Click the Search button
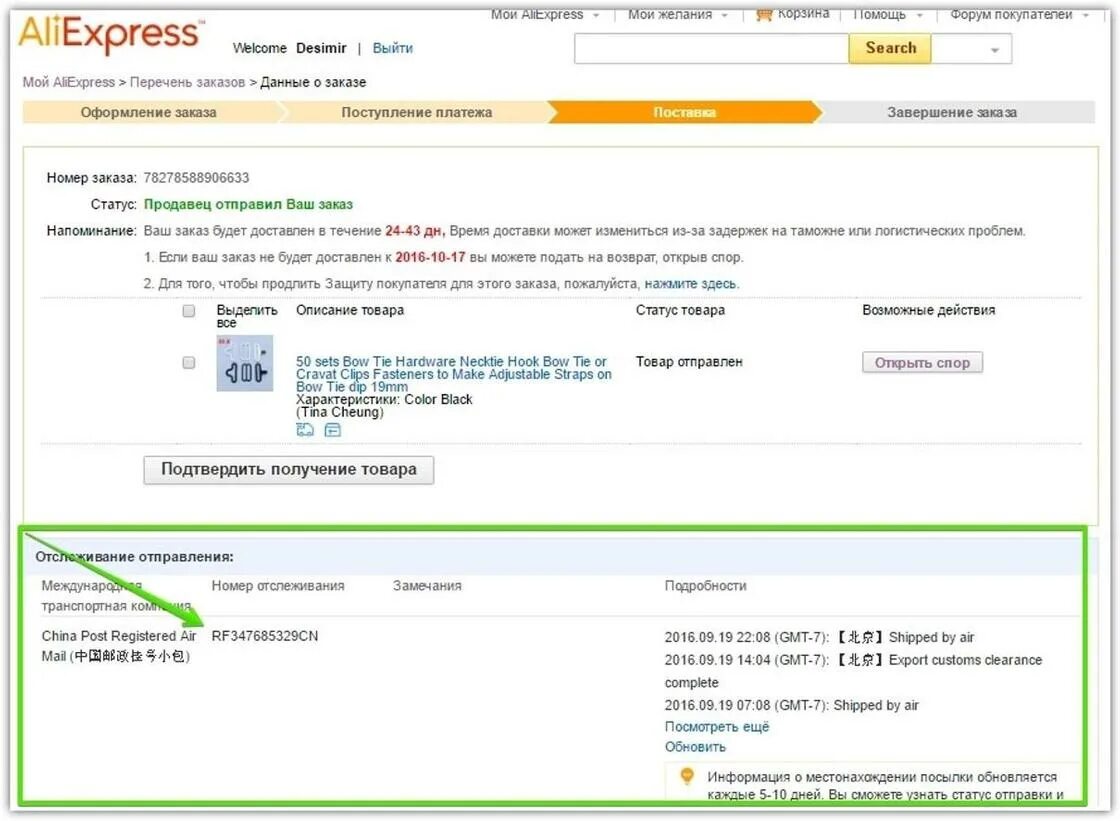 (890, 48)
